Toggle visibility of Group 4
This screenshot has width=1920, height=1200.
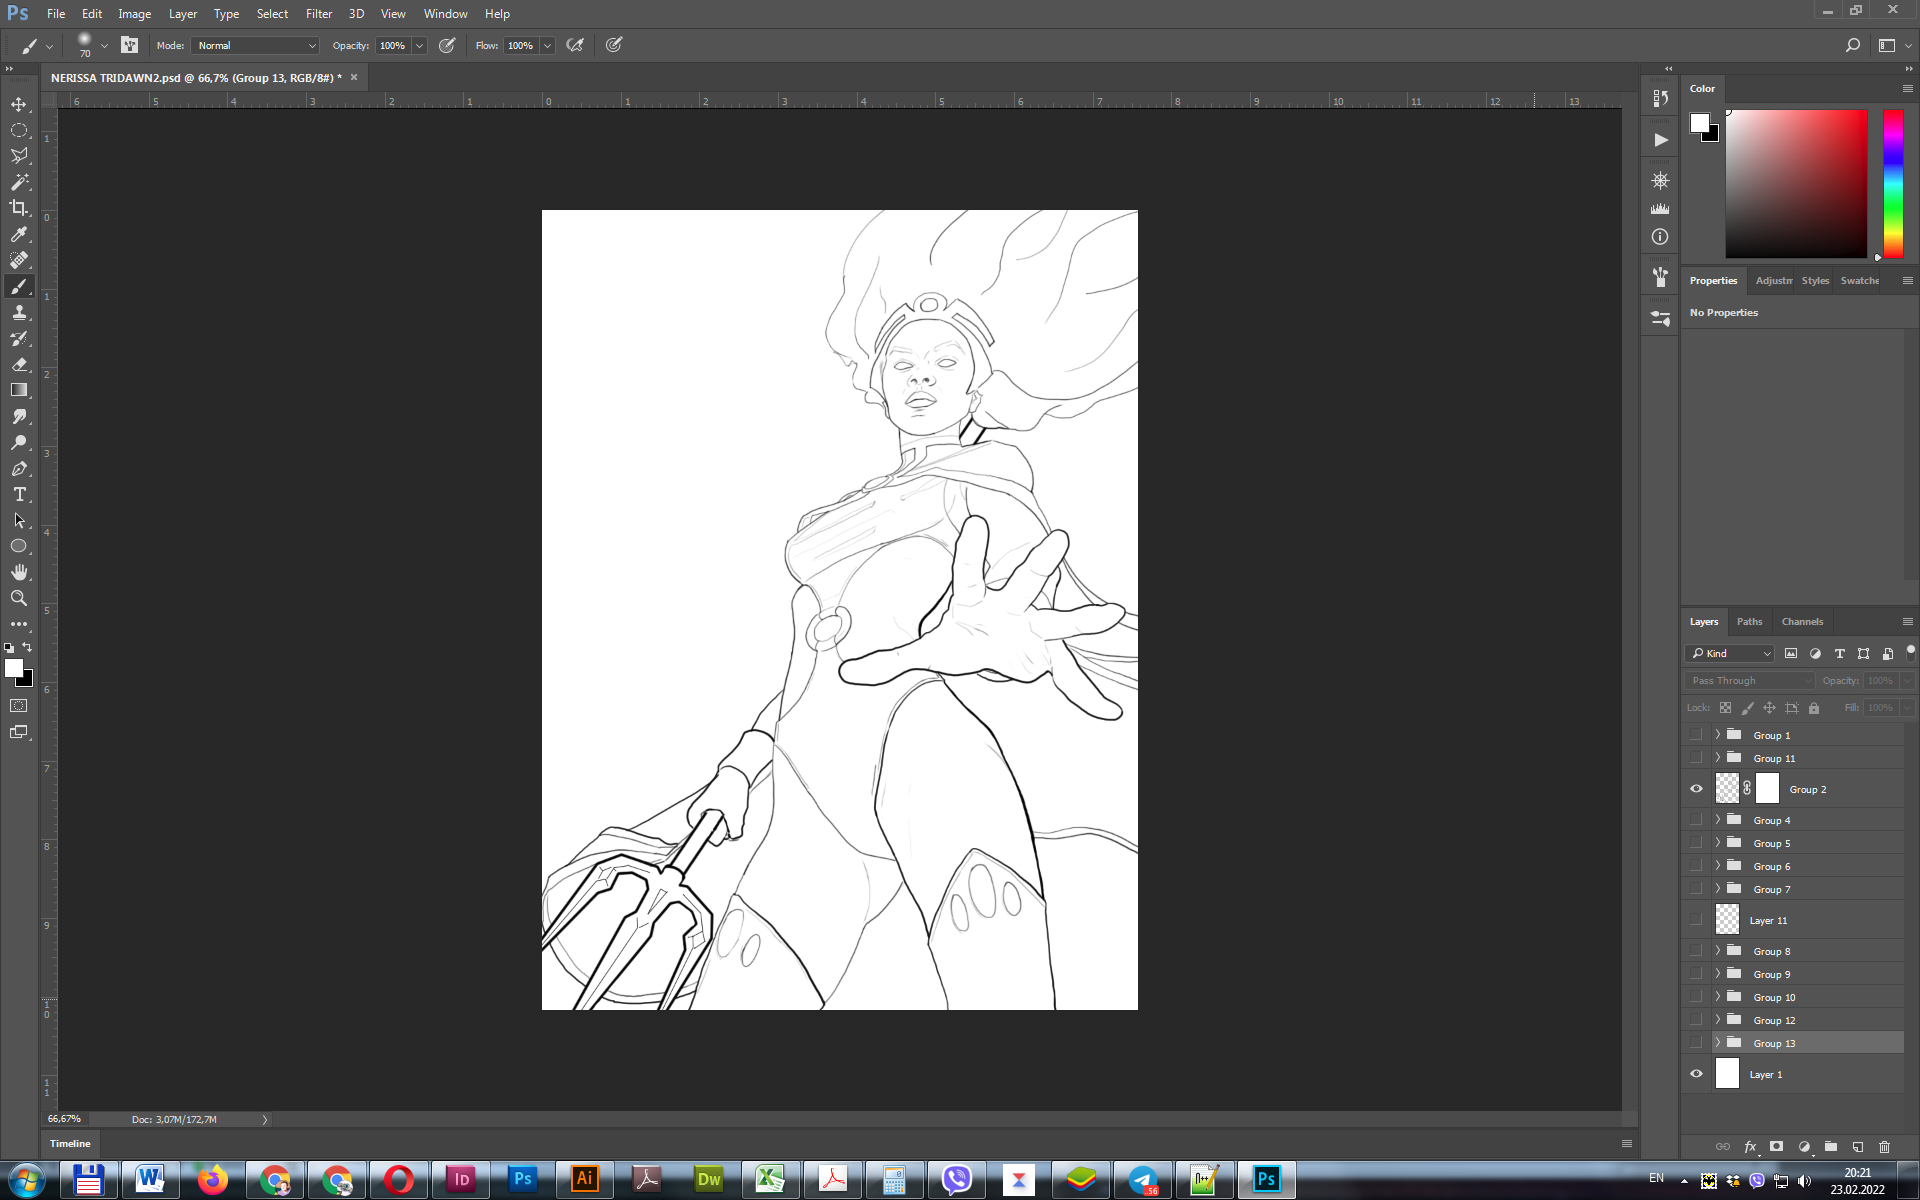pyautogui.click(x=1696, y=820)
